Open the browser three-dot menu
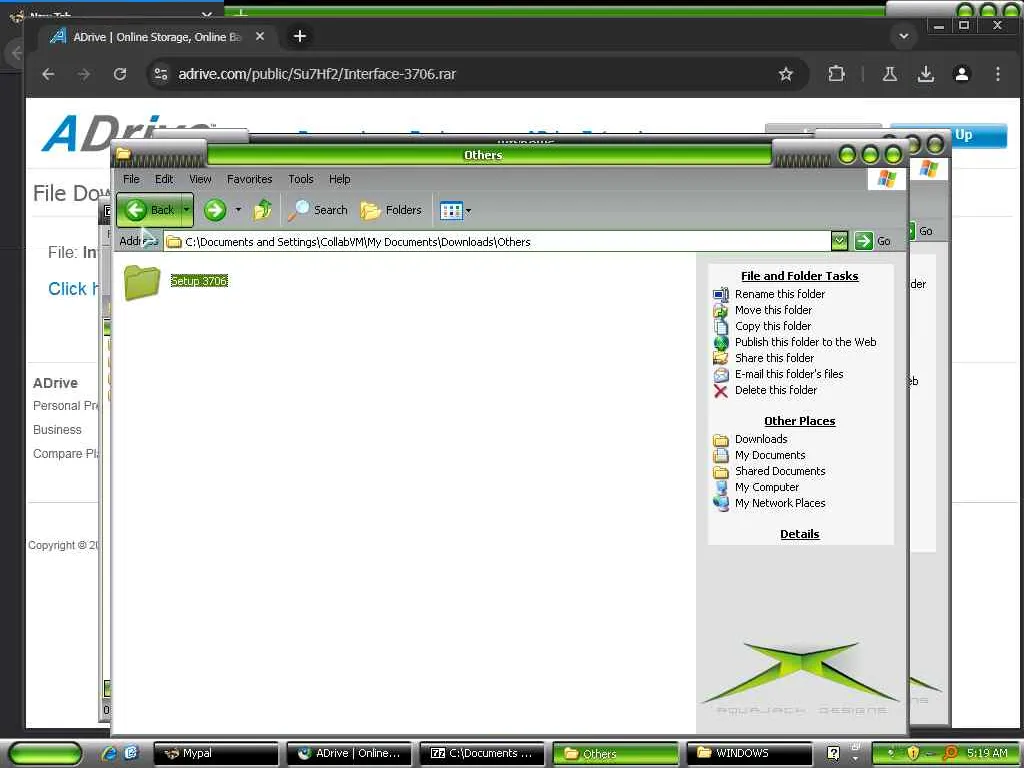1024x768 pixels. (997, 74)
